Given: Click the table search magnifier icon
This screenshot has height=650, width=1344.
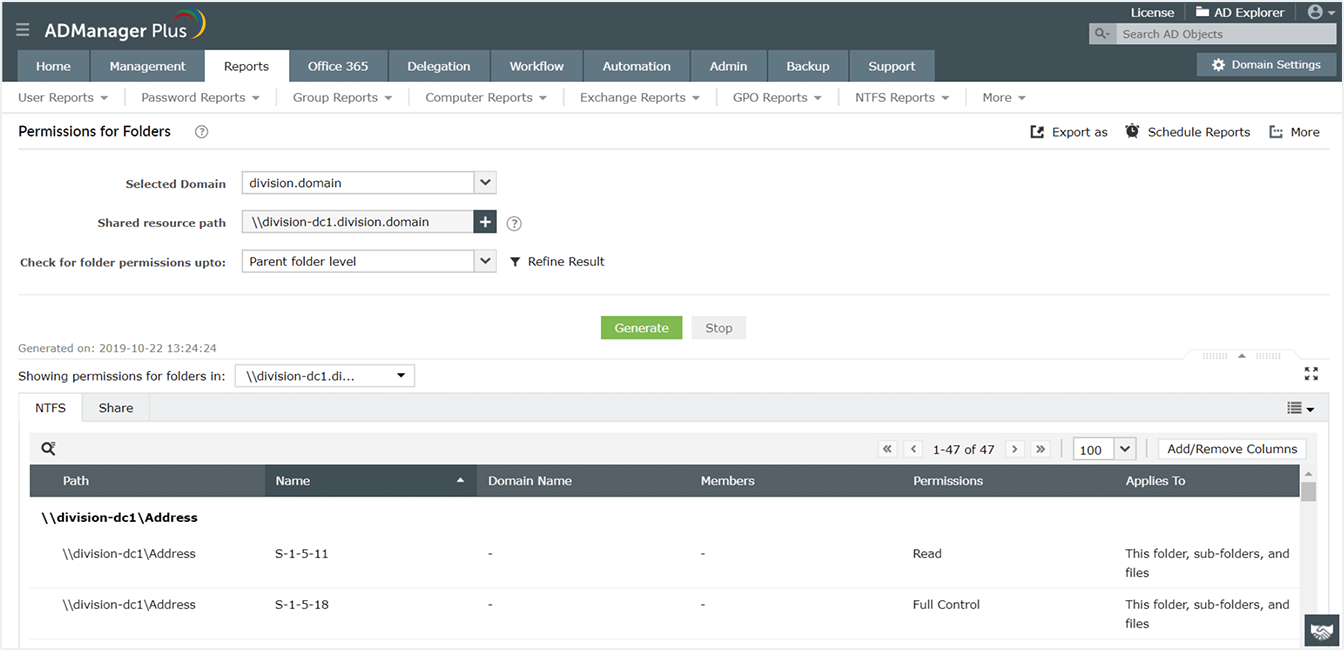Looking at the screenshot, I should tap(48, 449).
